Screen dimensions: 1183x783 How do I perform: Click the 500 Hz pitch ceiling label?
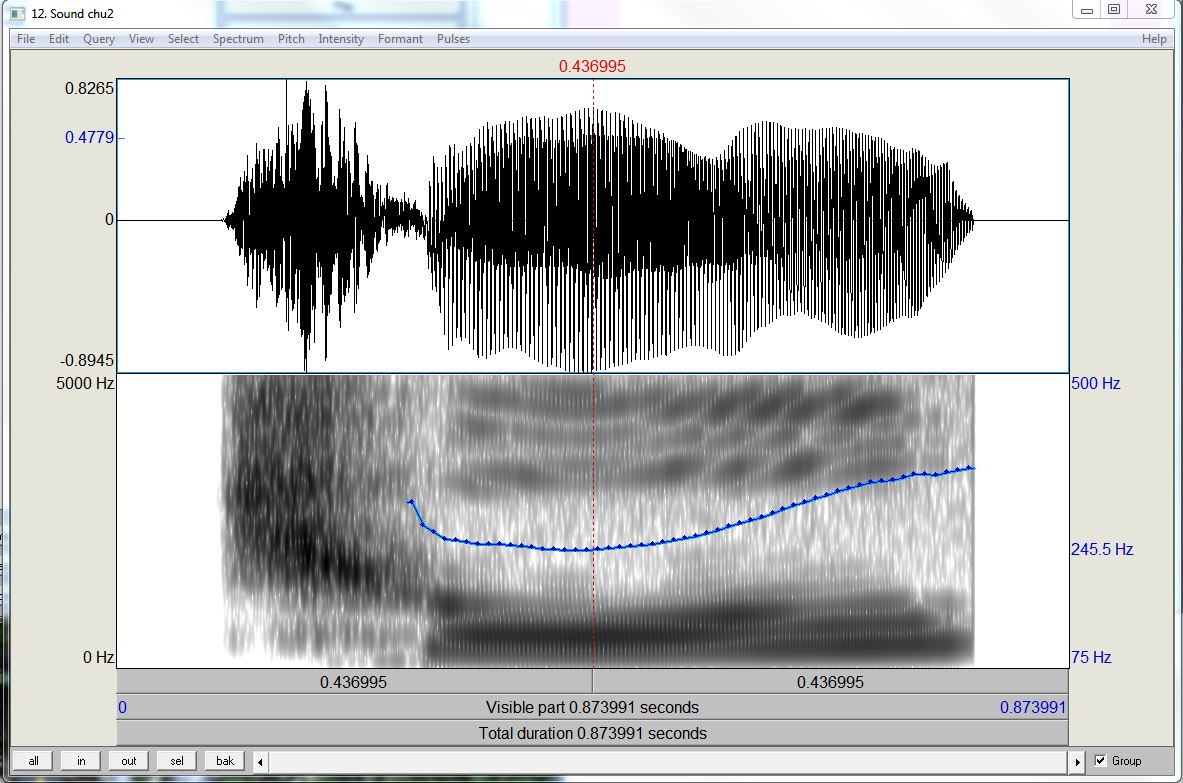tap(1095, 383)
